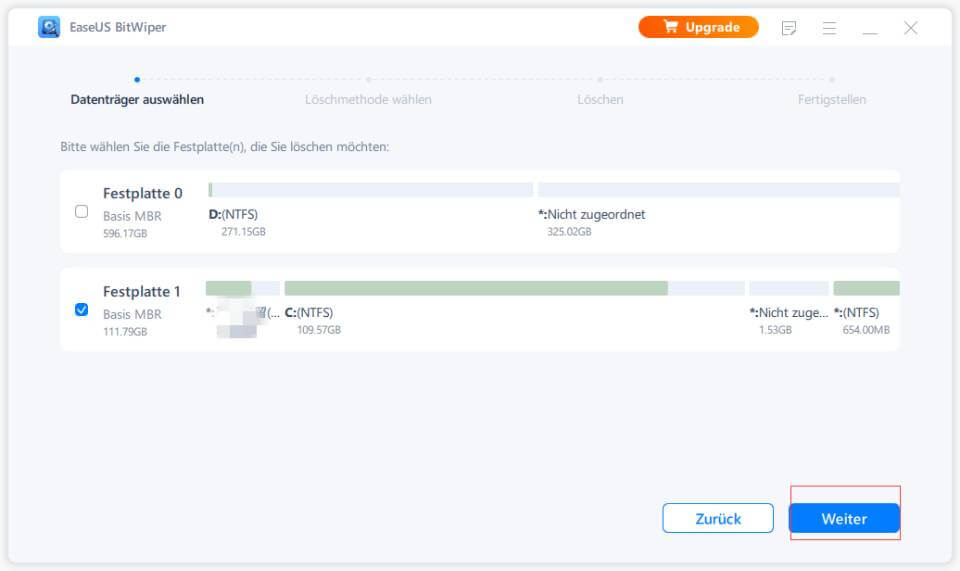This screenshot has width=960, height=571.
Task: Click the 1.53GB unallocated partition
Action: tap(788, 288)
